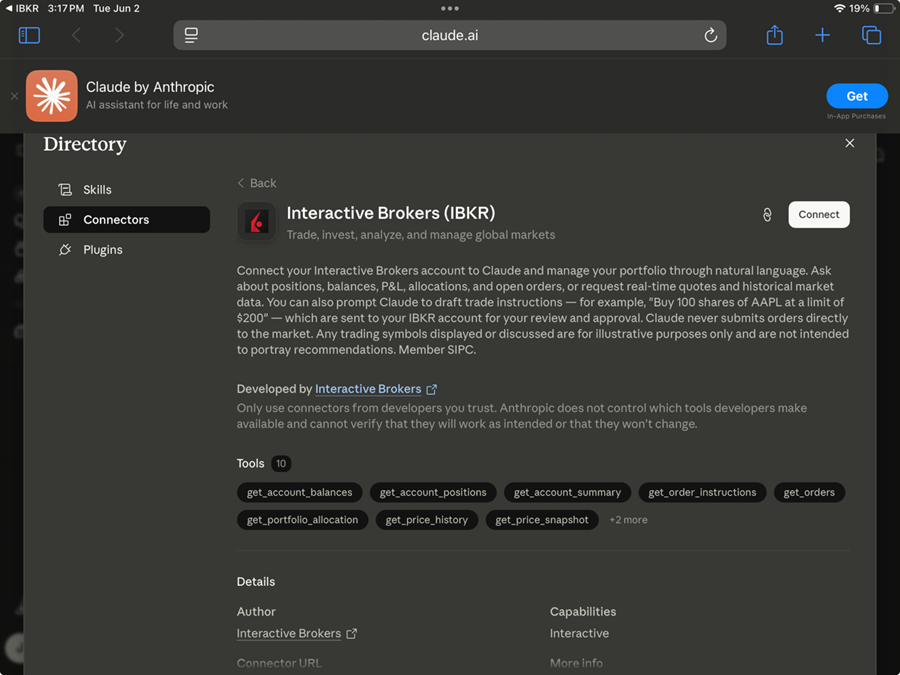Click the get_orders tool chip

tap(809, 492)
